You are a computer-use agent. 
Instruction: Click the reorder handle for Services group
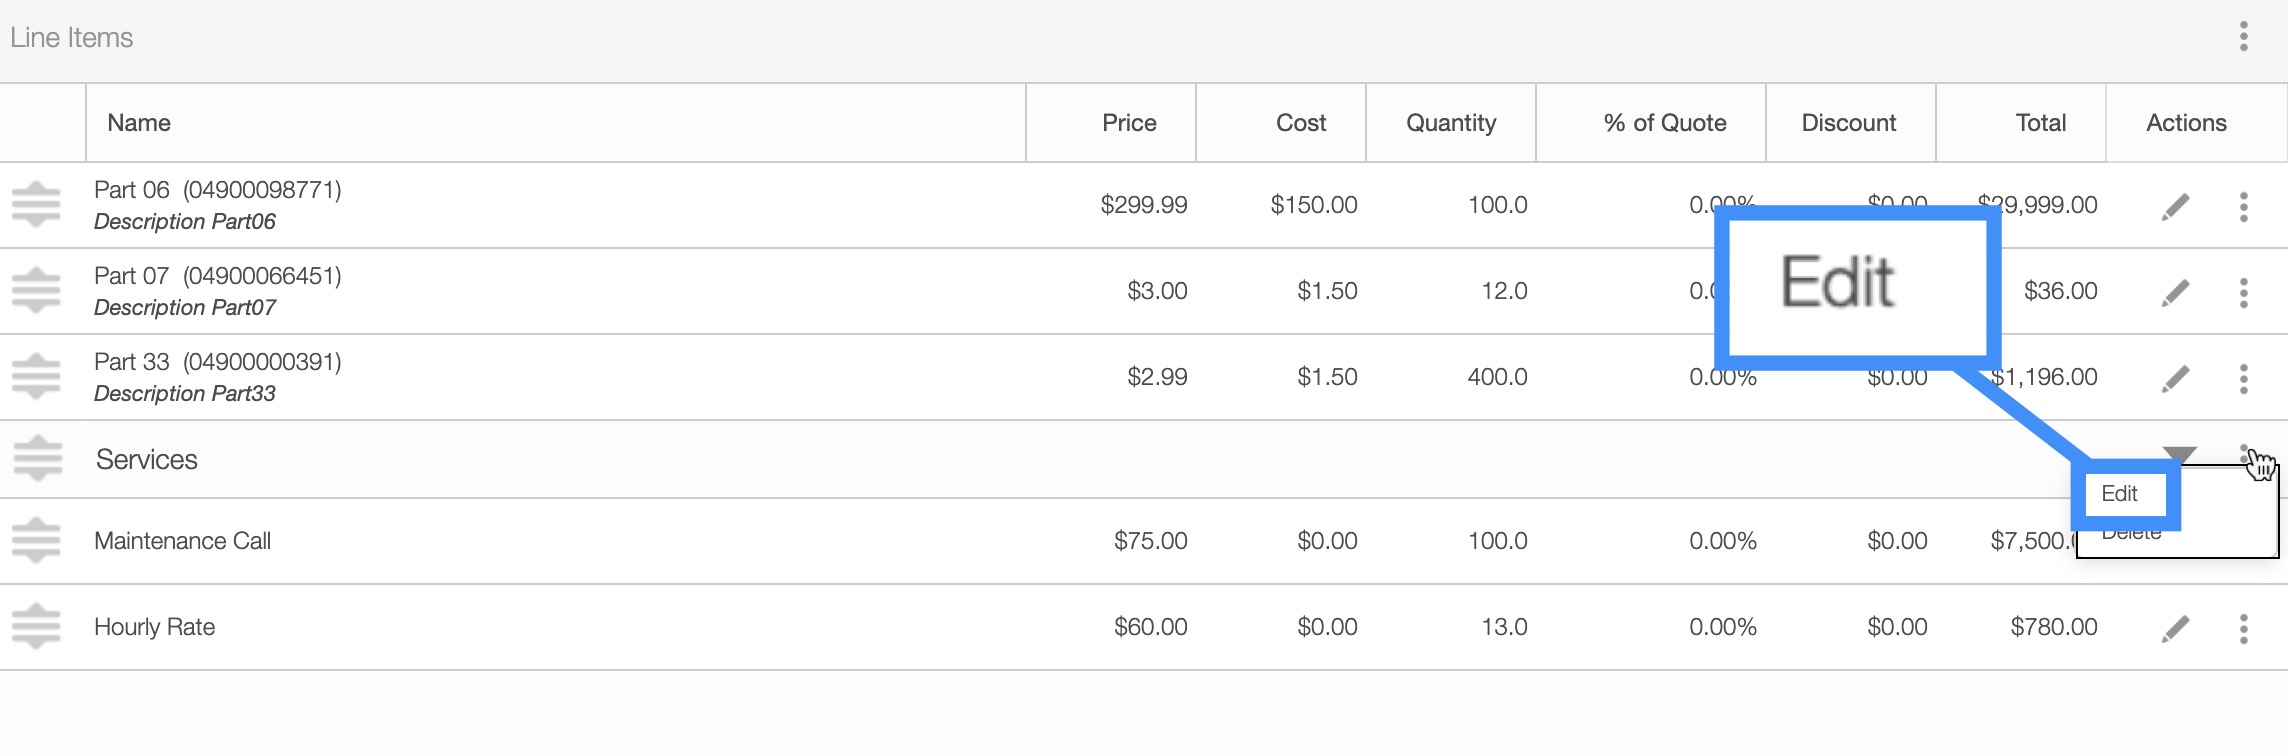(x=38, y=459)
